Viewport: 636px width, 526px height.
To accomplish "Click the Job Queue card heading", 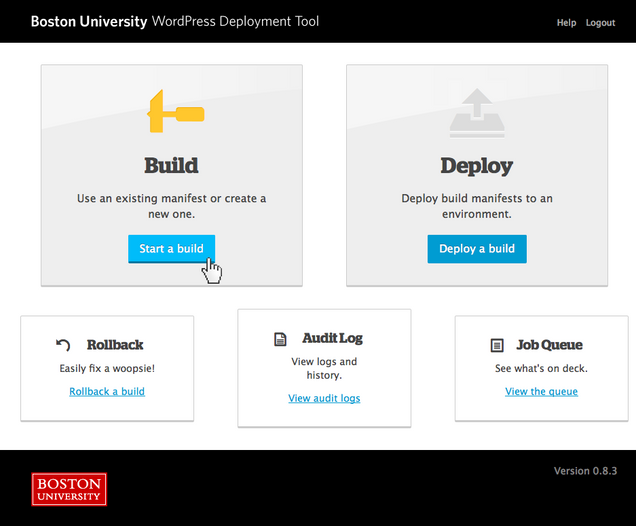I will (549, 345).
